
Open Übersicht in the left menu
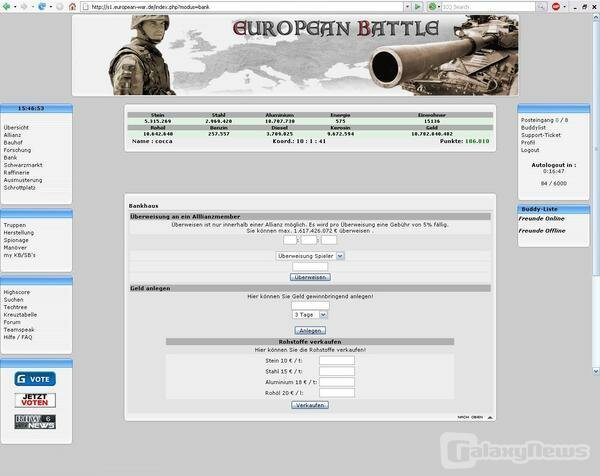(x=16, y=127)
